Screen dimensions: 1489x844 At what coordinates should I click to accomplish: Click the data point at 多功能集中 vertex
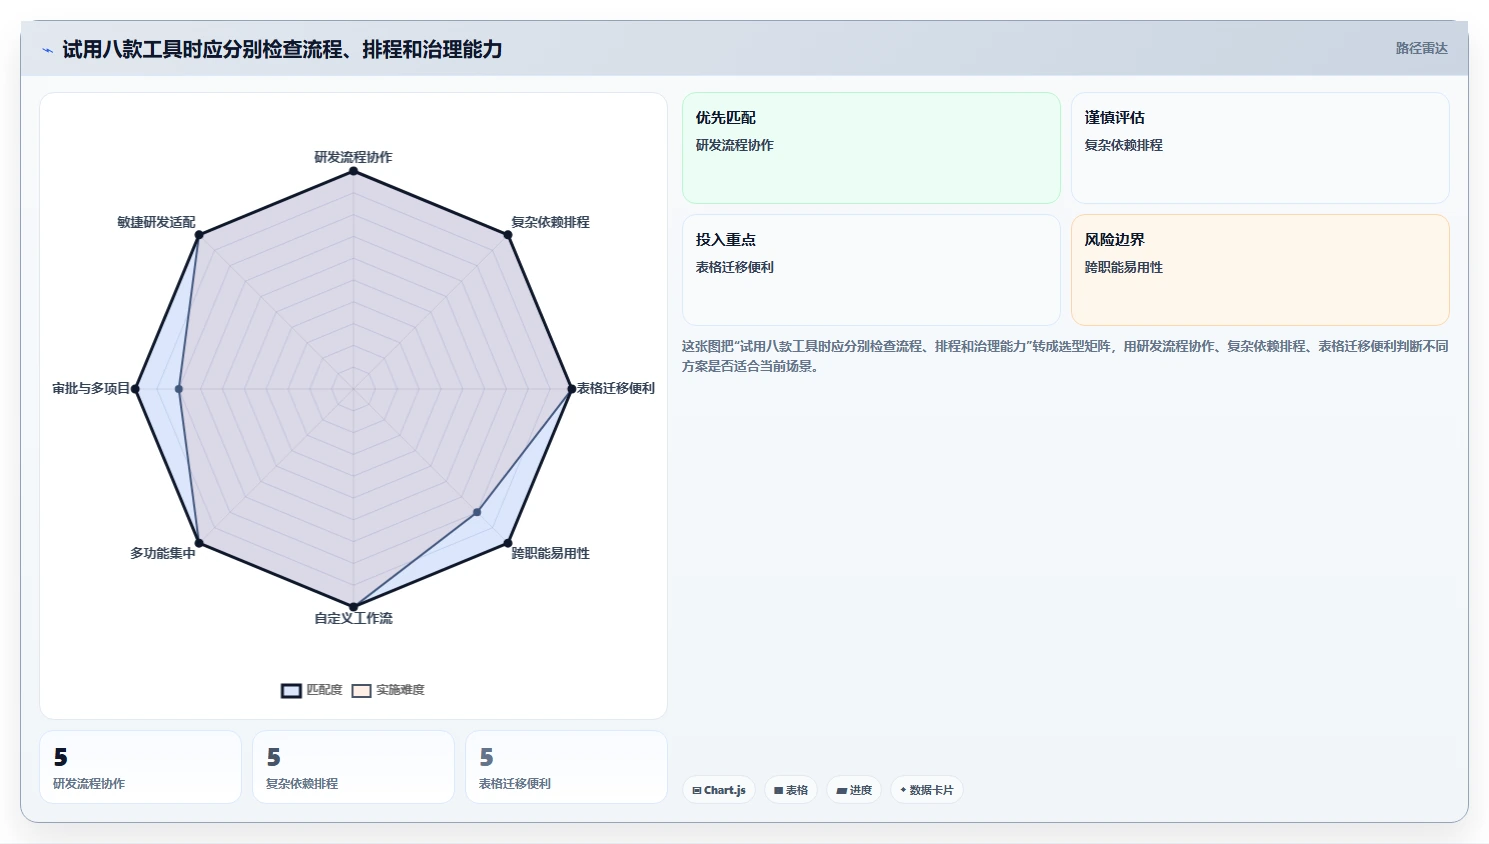199,543
